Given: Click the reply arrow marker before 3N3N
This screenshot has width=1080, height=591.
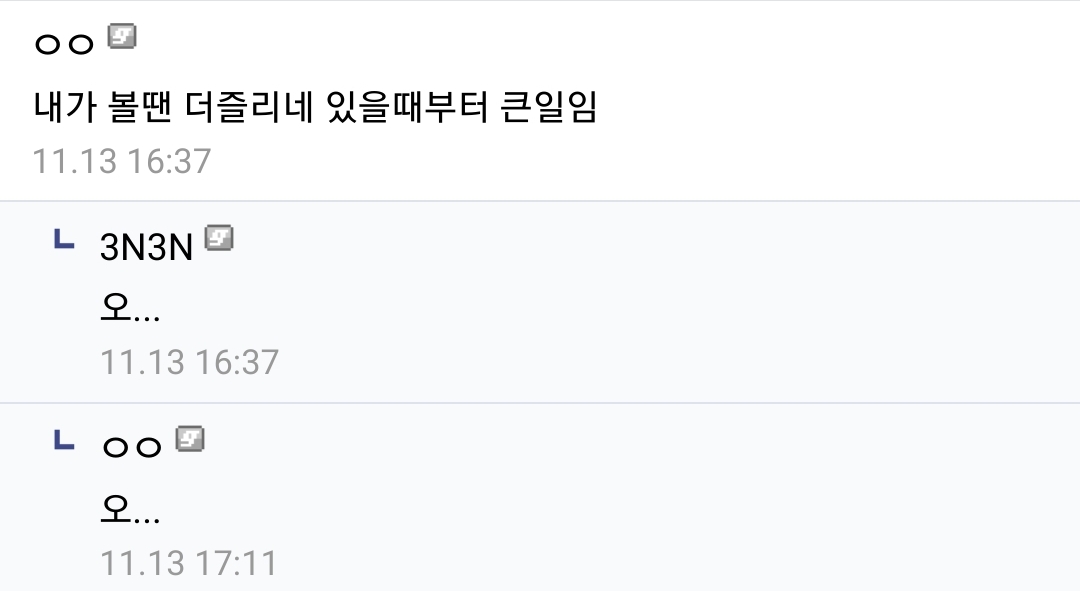Looking at the screenshot, I should pyautogui.click(x=64, y=240).
